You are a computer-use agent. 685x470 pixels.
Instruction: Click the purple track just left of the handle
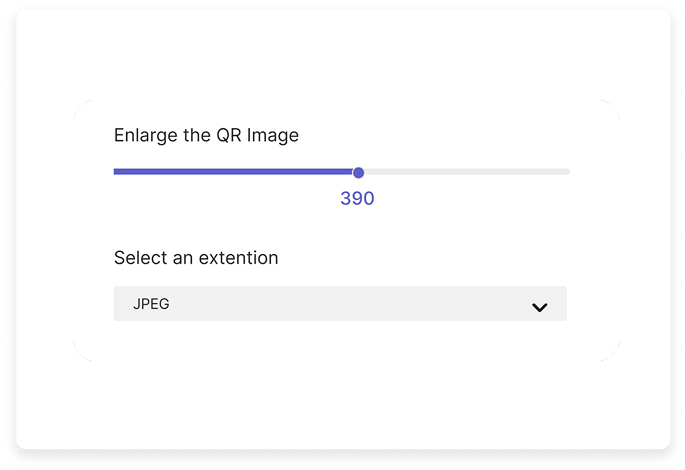[x=340, y=172]
